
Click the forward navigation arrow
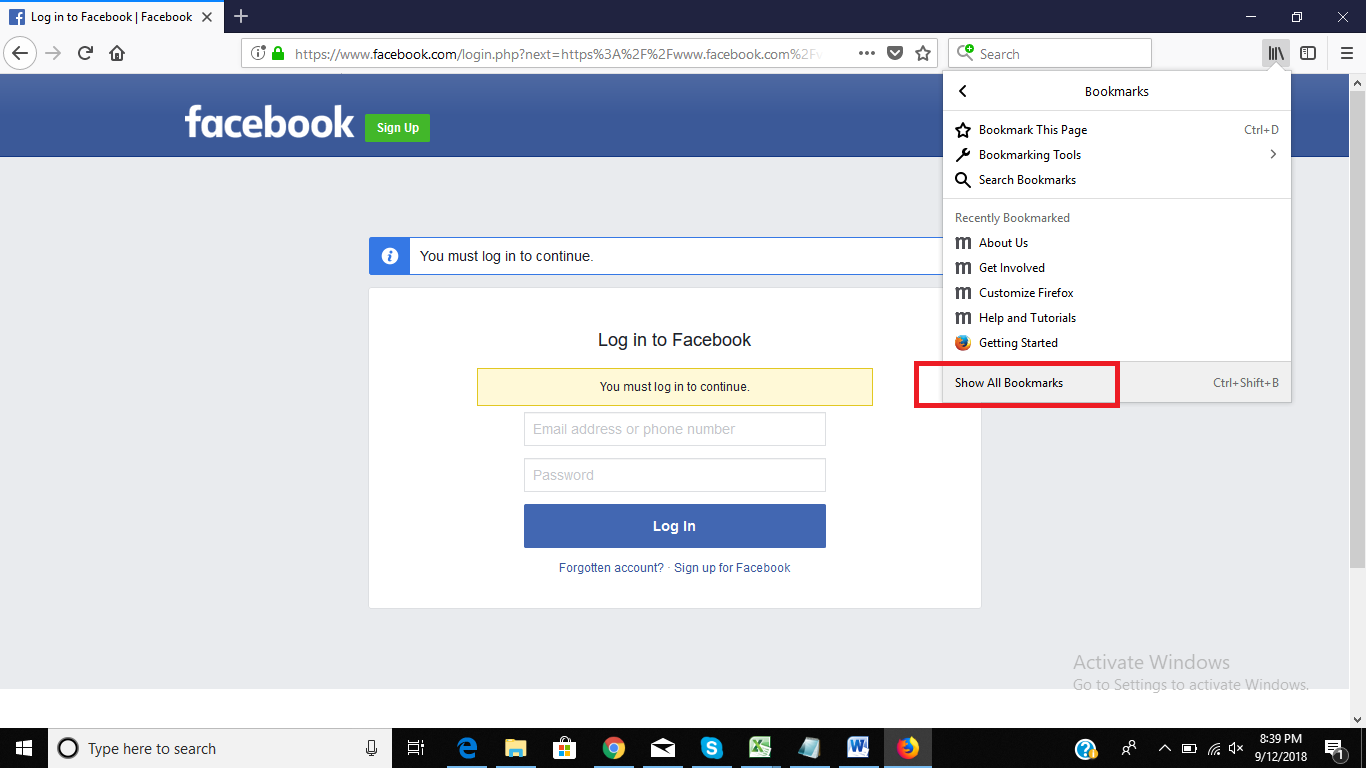coord(53,53)
